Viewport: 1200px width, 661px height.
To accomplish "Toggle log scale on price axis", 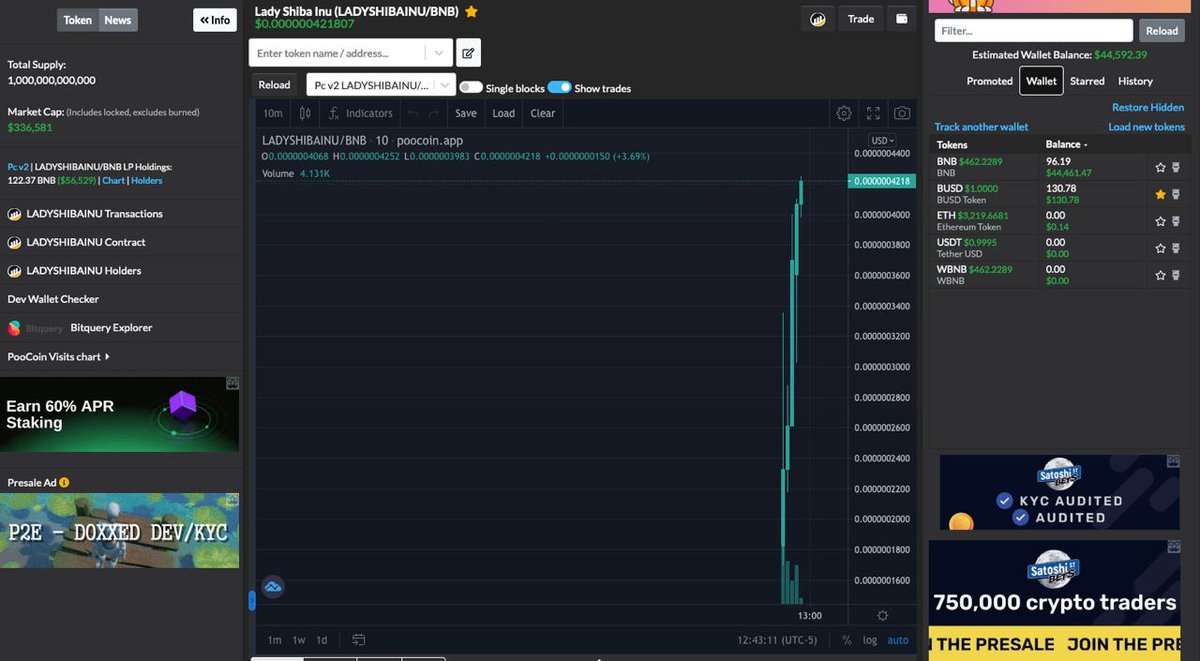I will (x=870, y=640).
